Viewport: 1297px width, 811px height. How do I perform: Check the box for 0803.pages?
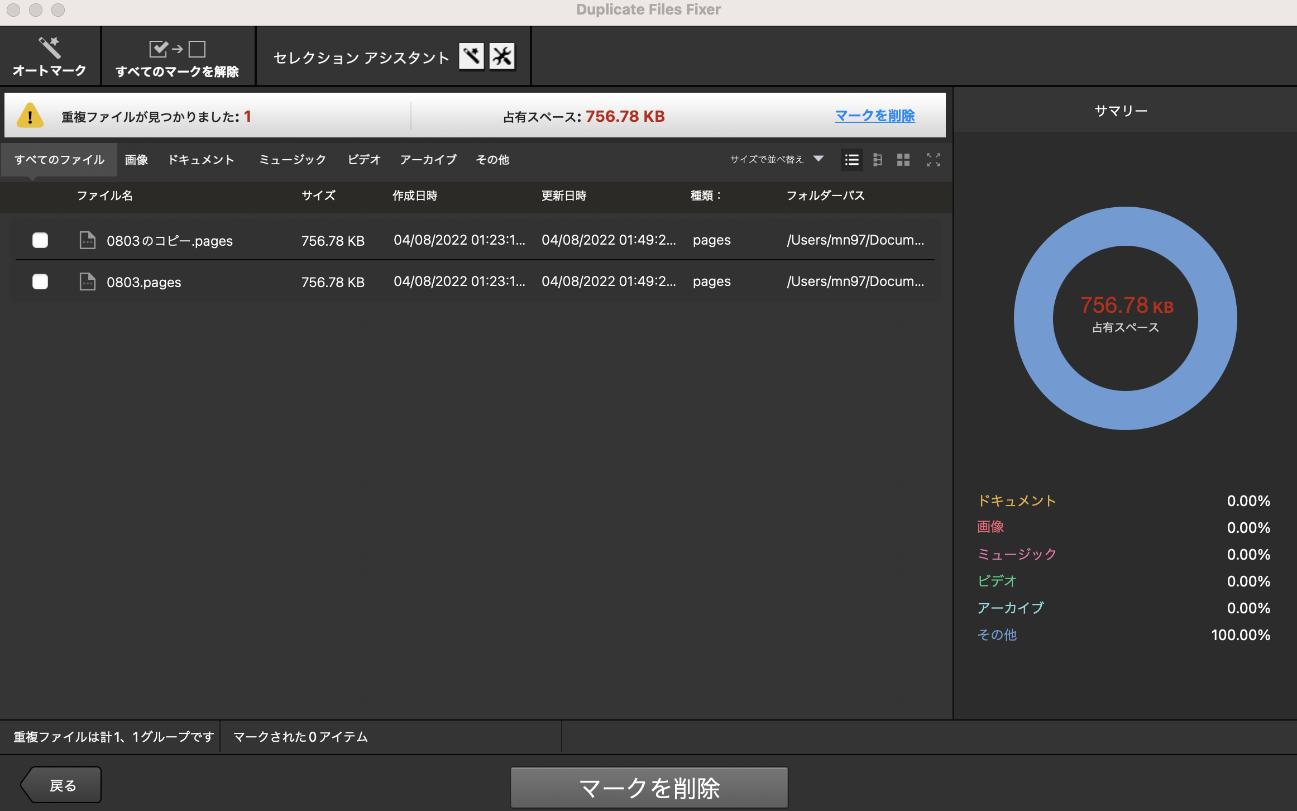[40, 282]
